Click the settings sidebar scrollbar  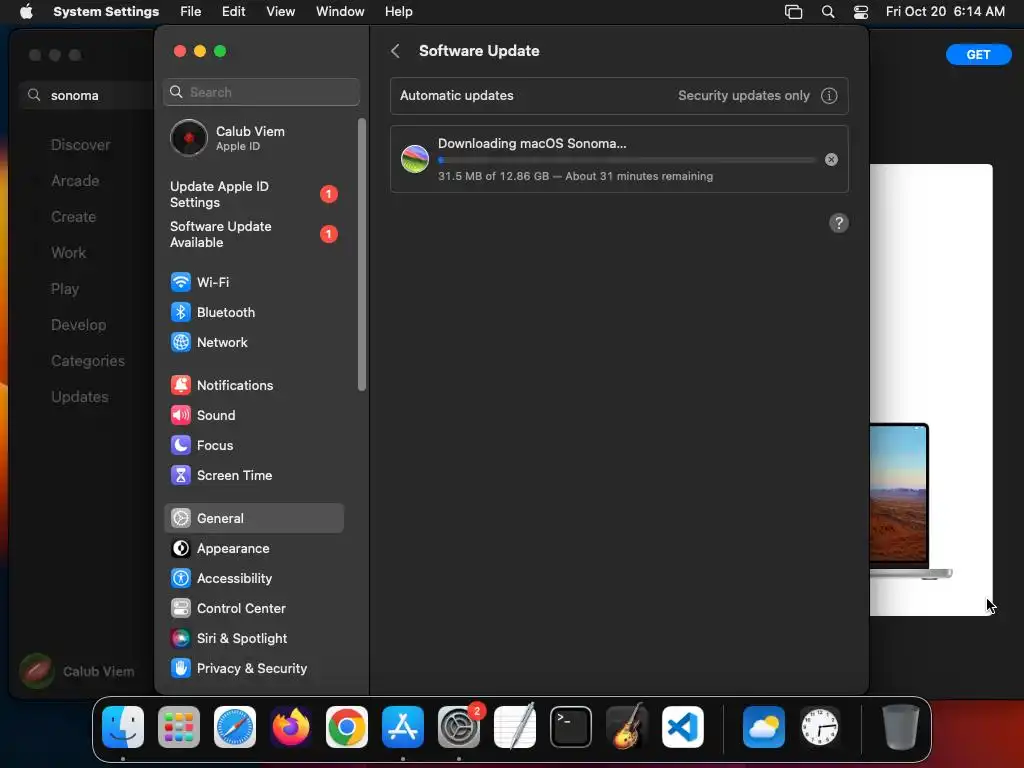point(362,255)
